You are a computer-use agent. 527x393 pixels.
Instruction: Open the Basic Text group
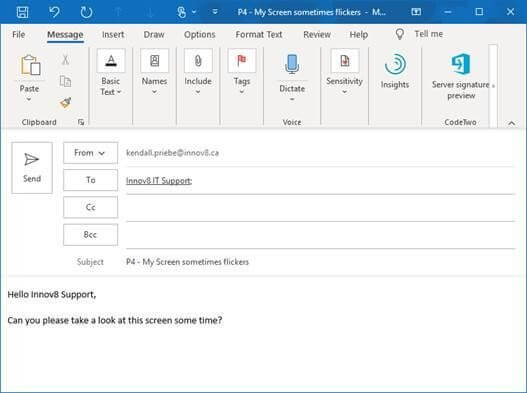coord(111,72)
